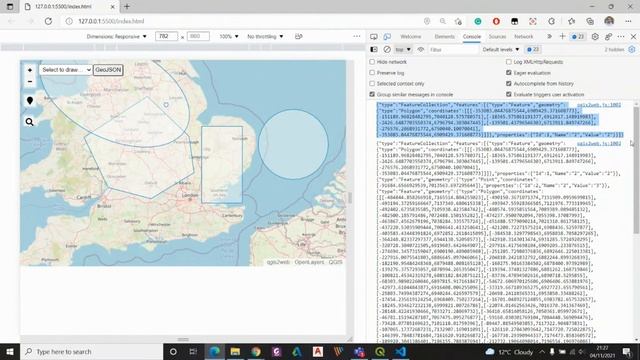Enable Hide network checkbox
This screenshot has width=640, height=360.
coord(372,62)
